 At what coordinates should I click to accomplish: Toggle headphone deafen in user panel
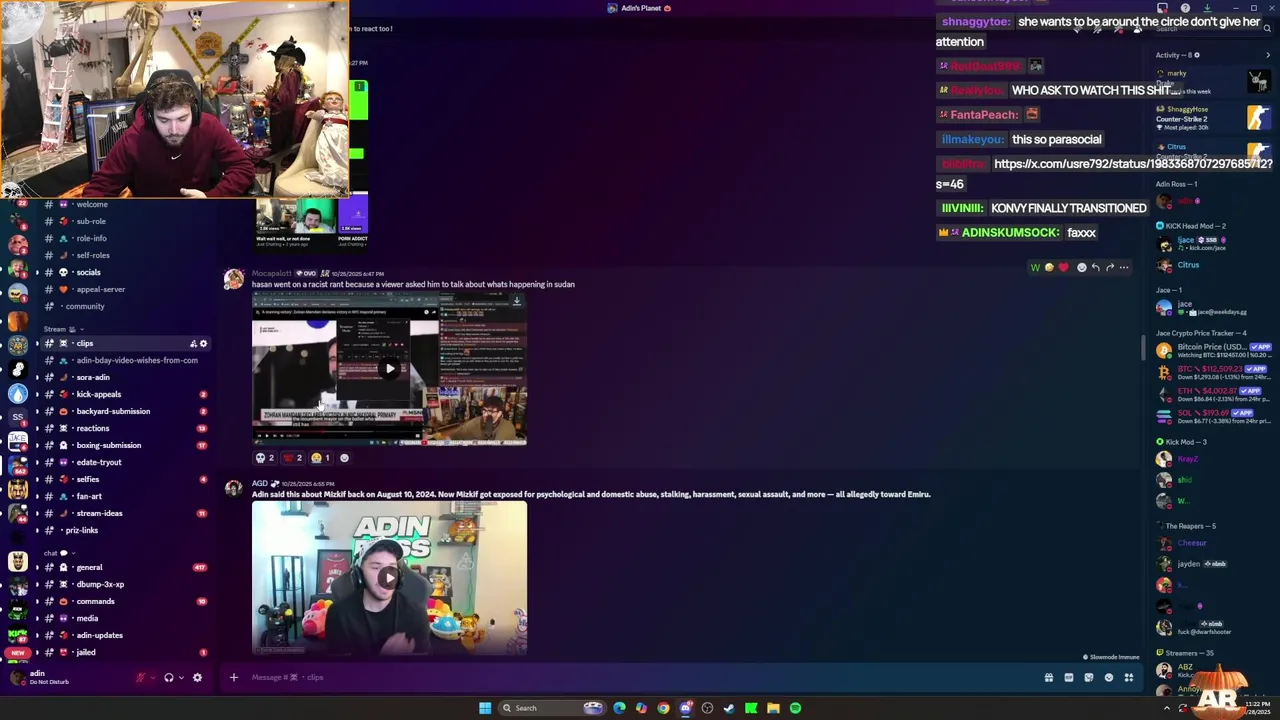168,678
